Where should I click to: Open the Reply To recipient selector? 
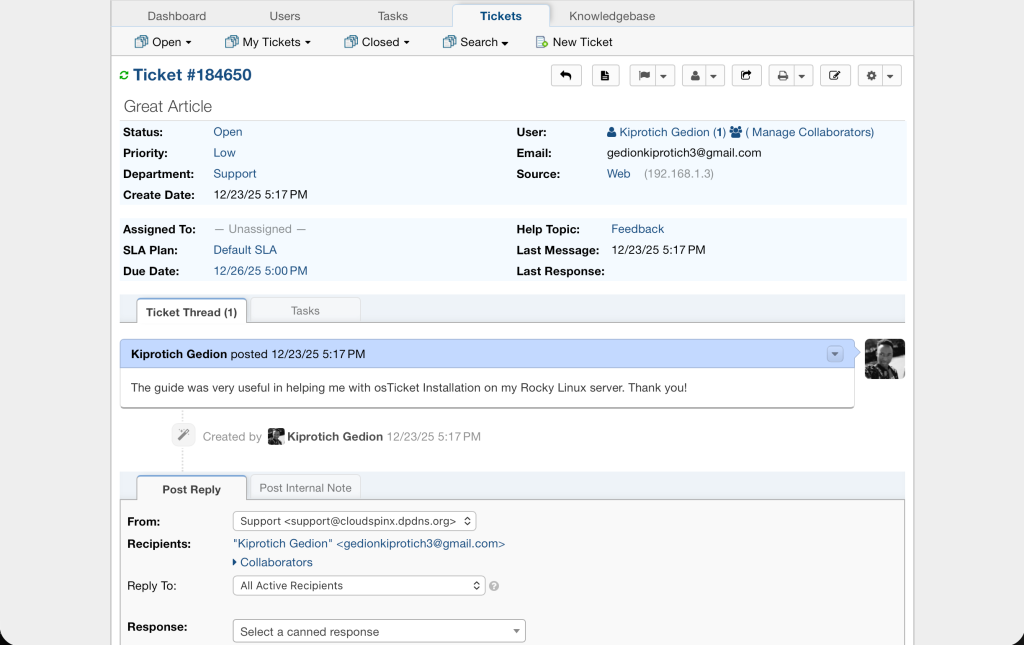tap(358, 585)
